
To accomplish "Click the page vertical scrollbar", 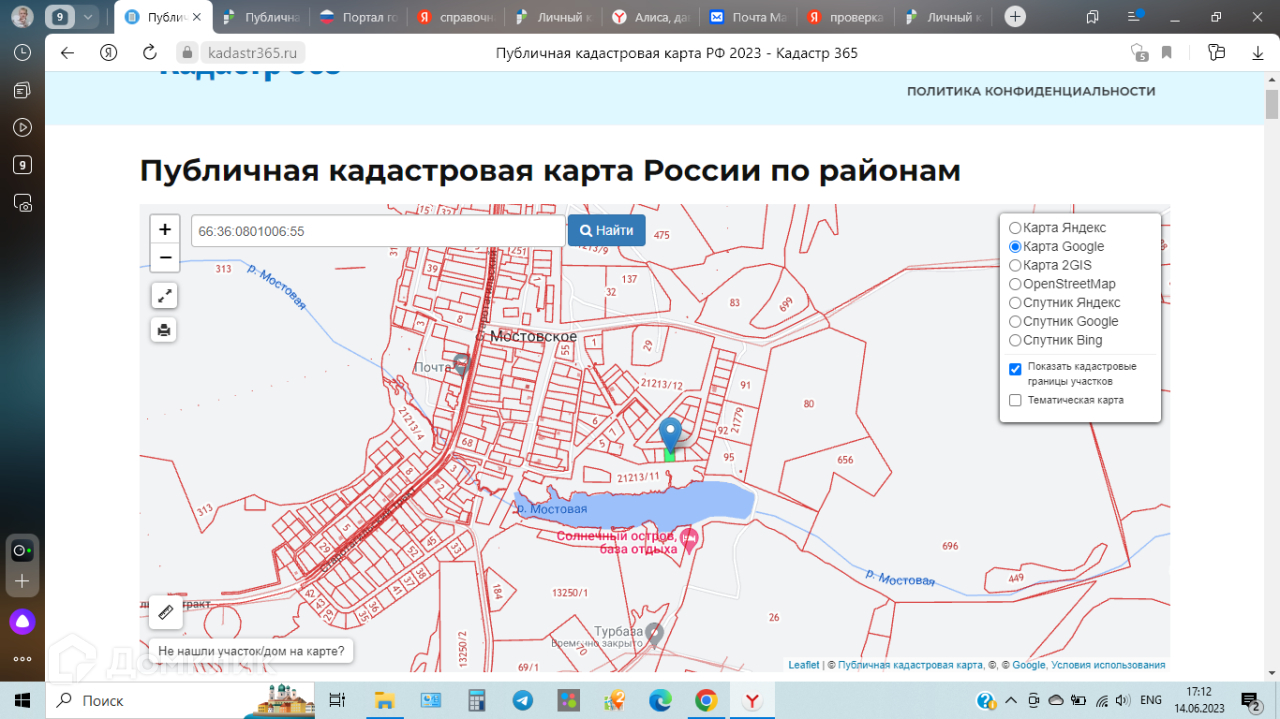I will 1271,104.
